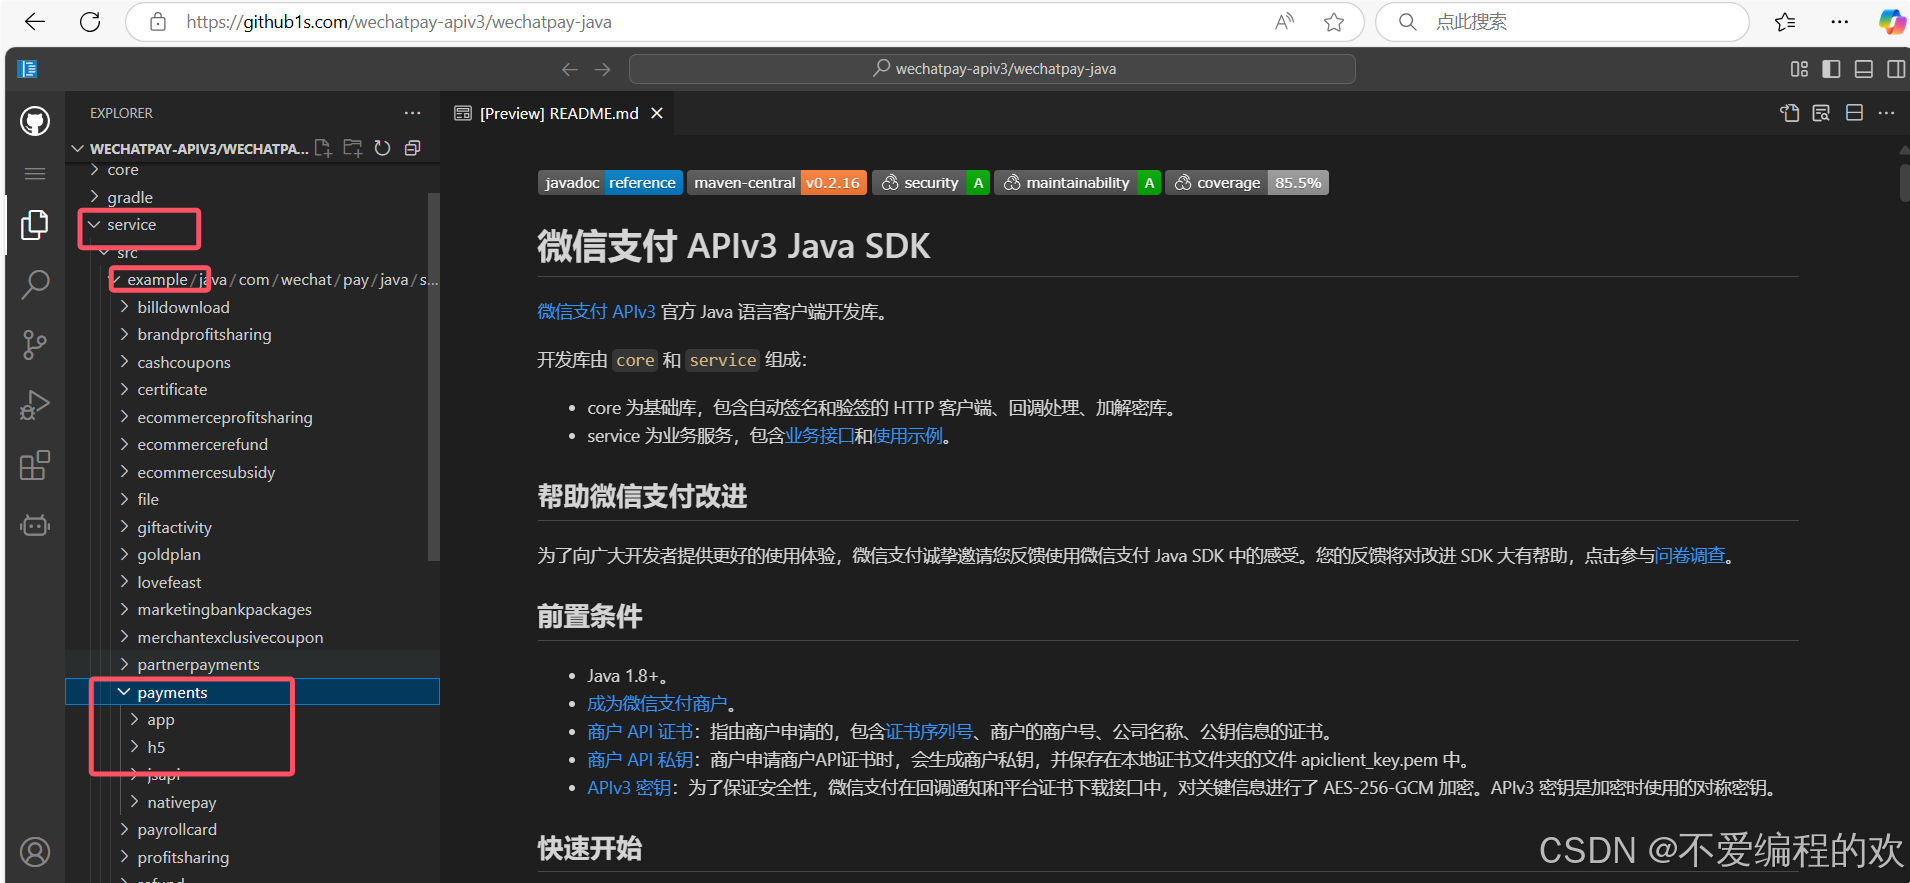The height and width of the screenshot is (883, 1910).
Task: Click the Show Source icon in editor toolbar
Action: point(1790,113)
